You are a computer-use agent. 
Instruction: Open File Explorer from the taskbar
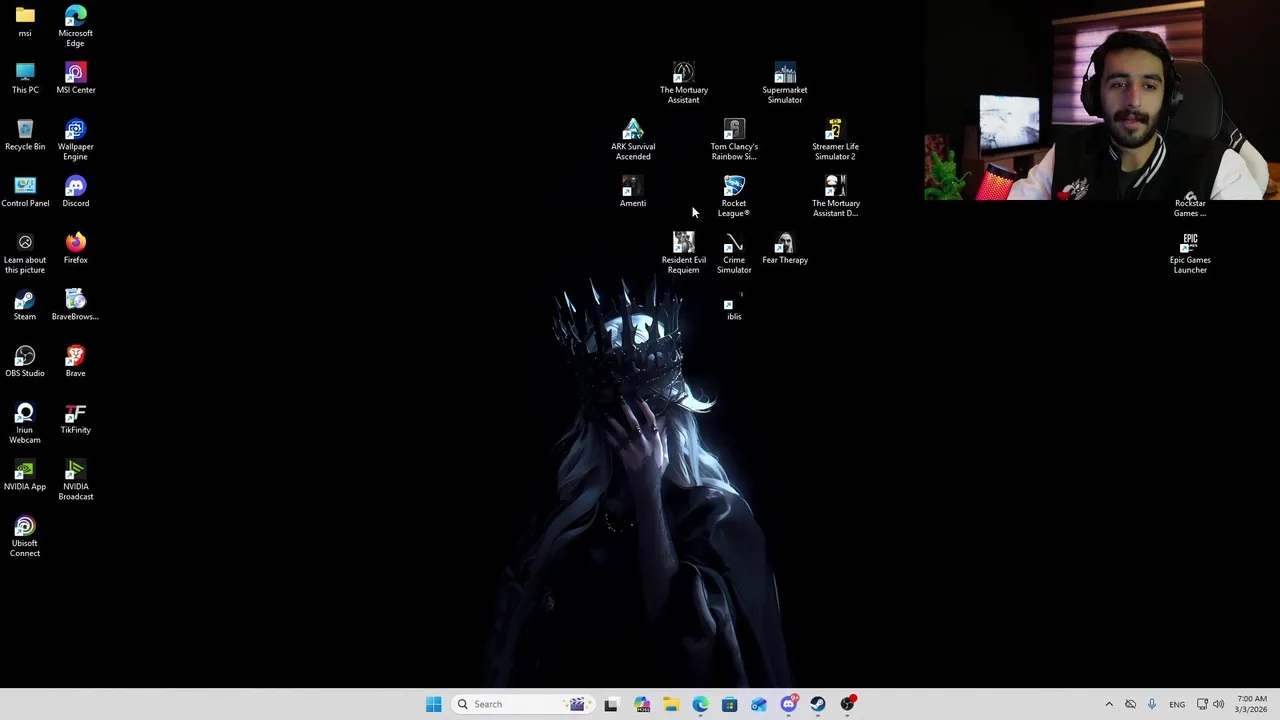tap(670, 704)
